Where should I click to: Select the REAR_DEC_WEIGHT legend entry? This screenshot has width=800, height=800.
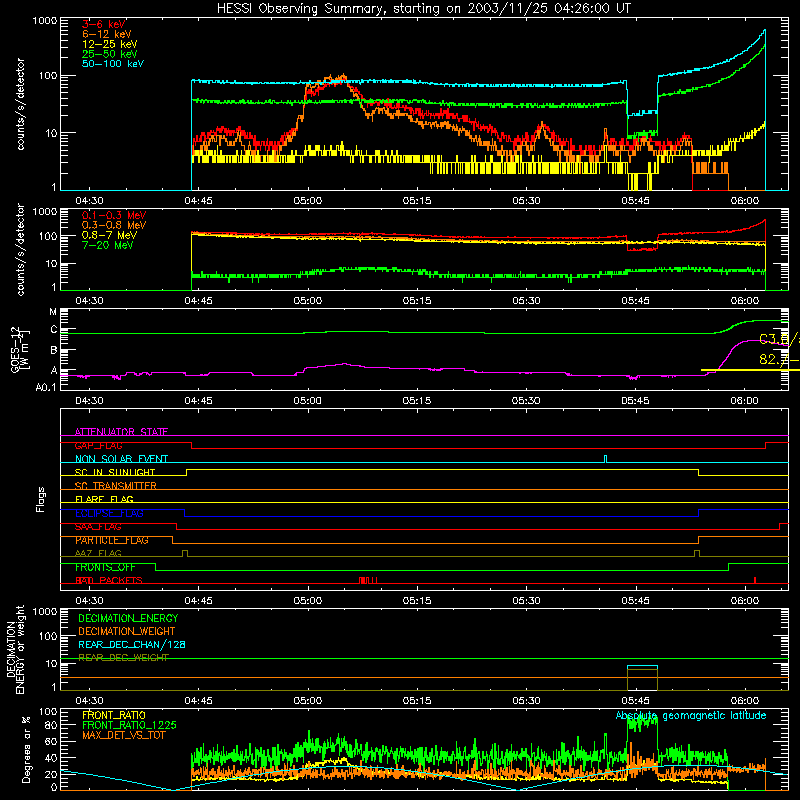click(123, 658)
